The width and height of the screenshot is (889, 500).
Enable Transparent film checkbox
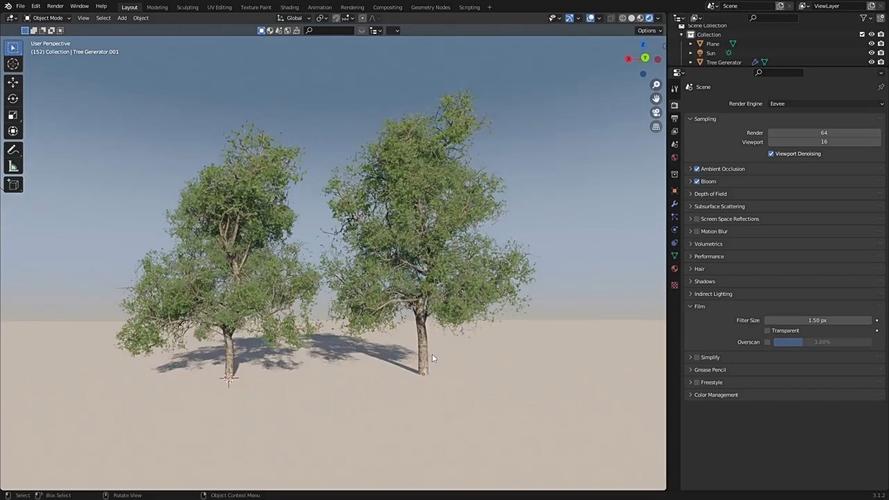[767, 330]
